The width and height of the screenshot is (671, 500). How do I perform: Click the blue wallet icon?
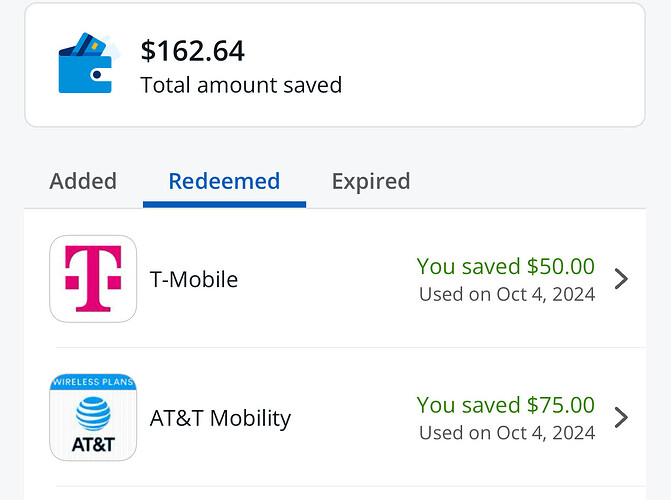click(89, 63)
